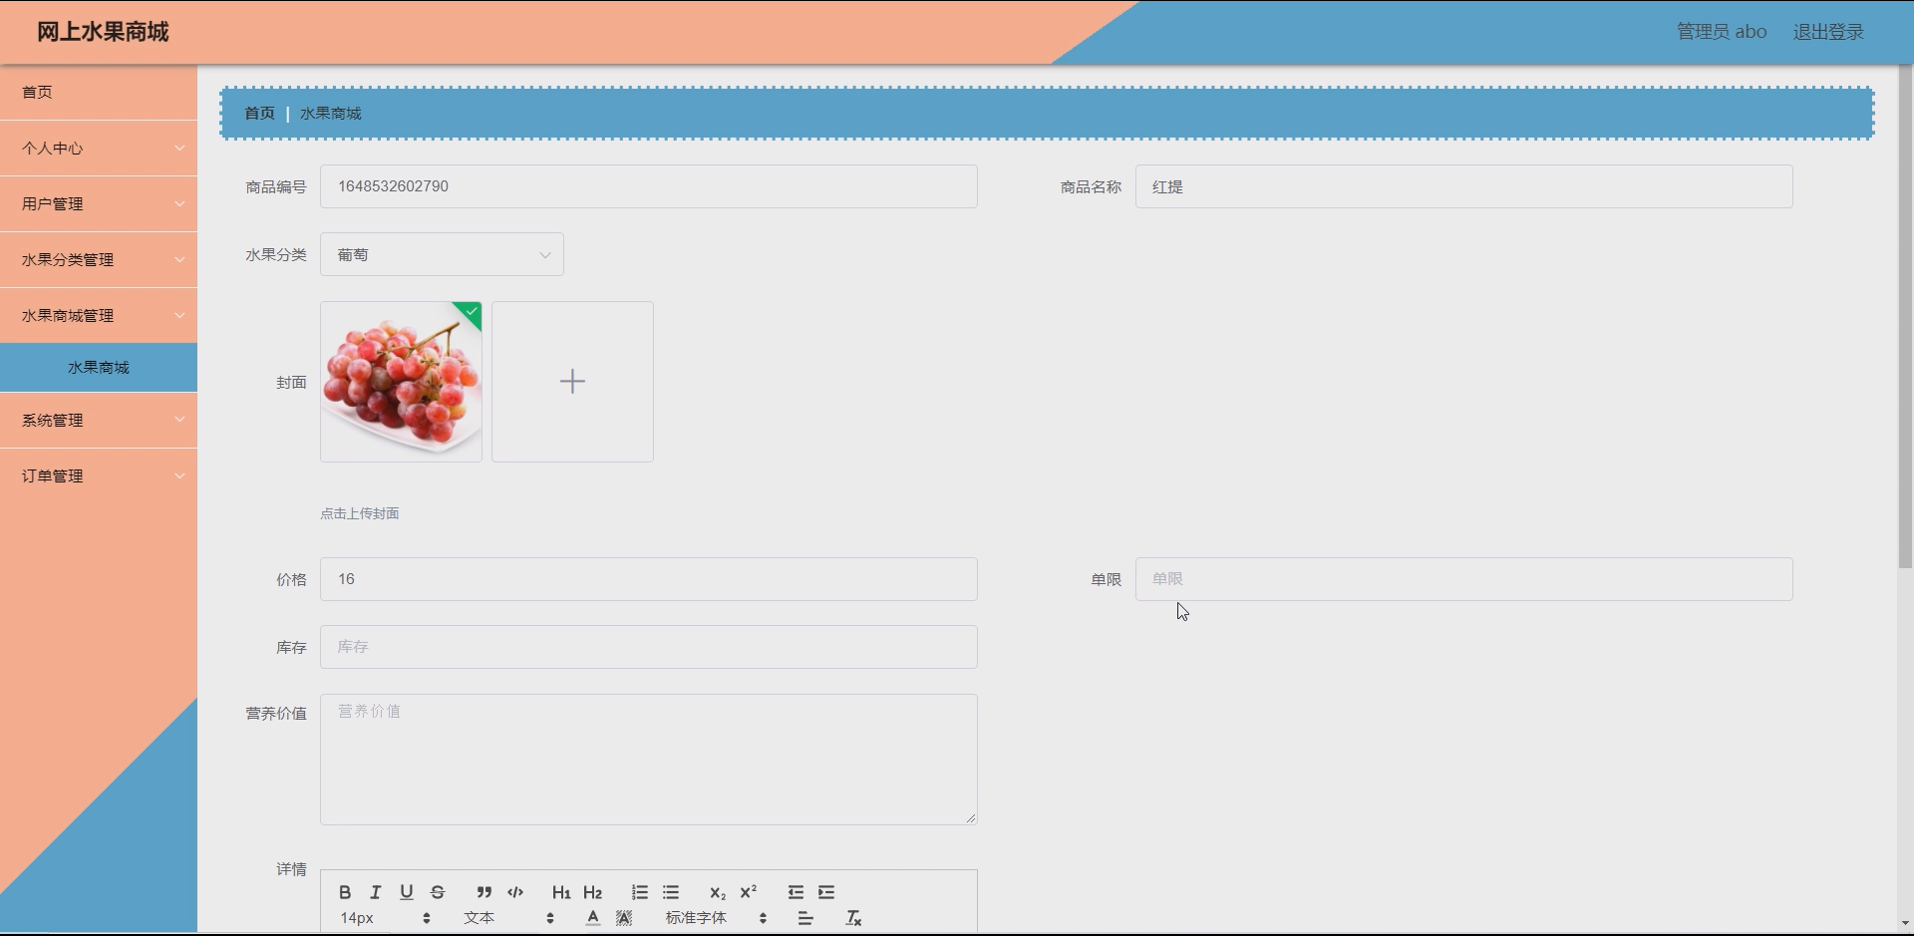Screen dimensions: 1914x936
Task: Click the 点击上传封面 hint text
Action: pyautogui.click(x=359, y=514)
